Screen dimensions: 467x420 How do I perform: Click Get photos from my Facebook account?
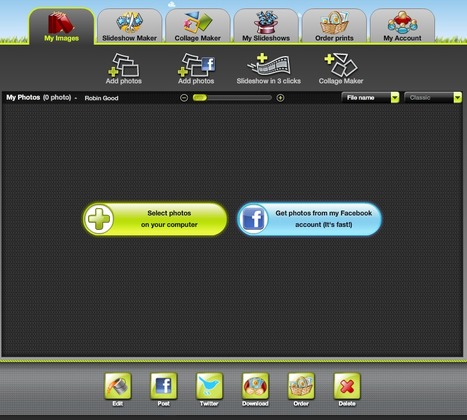click(x=309, y=219)
